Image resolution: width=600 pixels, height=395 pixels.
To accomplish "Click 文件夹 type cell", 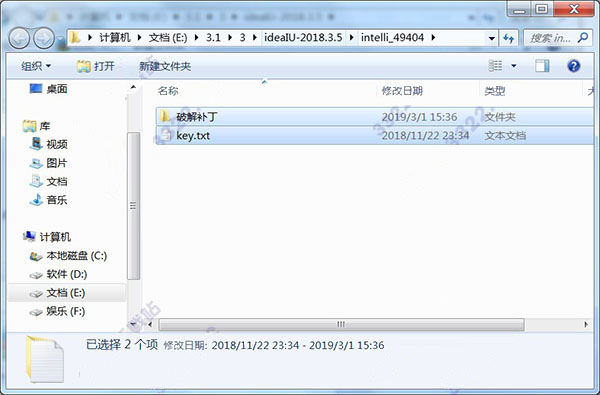I will [x=500, y=117].
